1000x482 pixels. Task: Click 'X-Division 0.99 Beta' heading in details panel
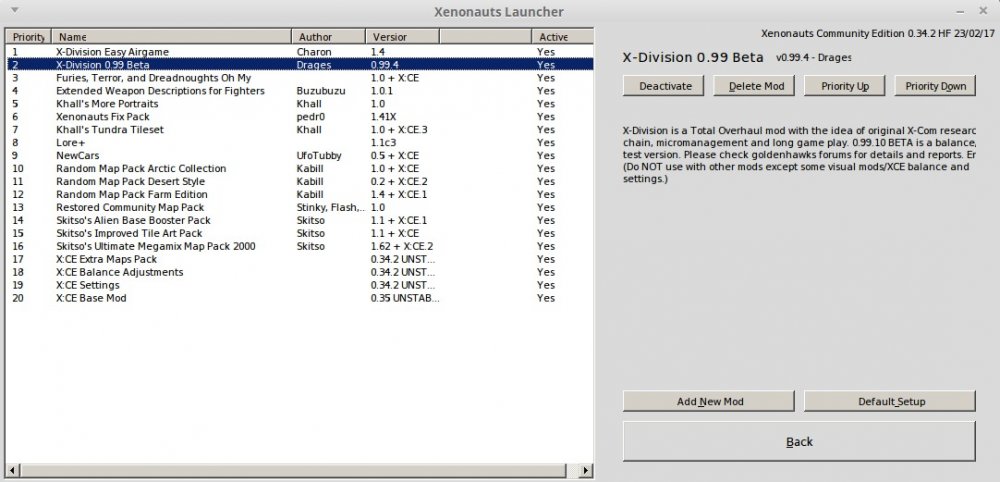point(693,57)
